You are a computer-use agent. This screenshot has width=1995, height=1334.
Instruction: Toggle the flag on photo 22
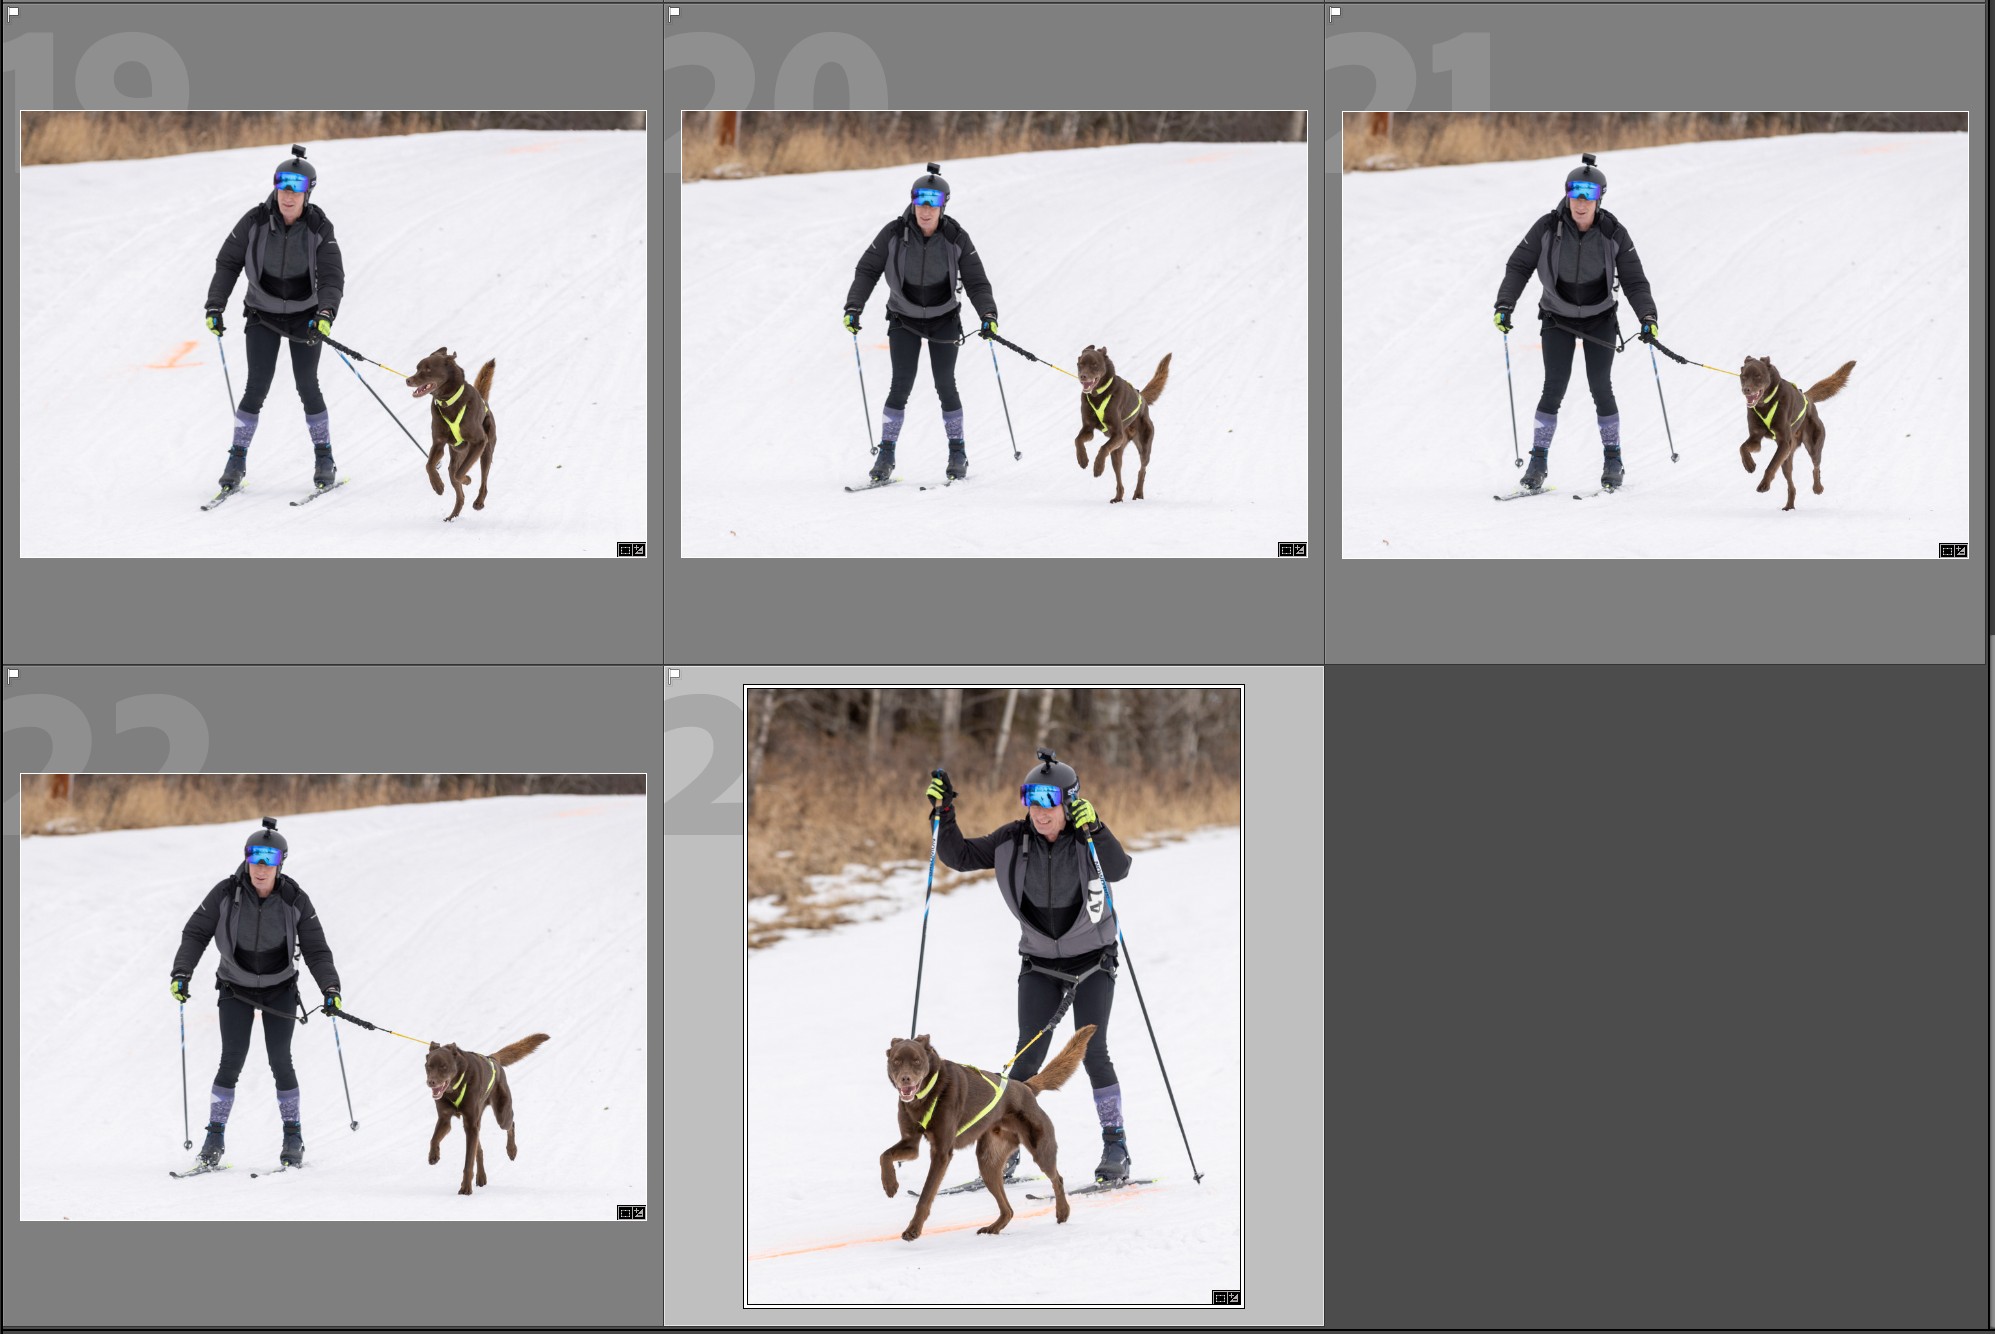[x=13, y=675]
